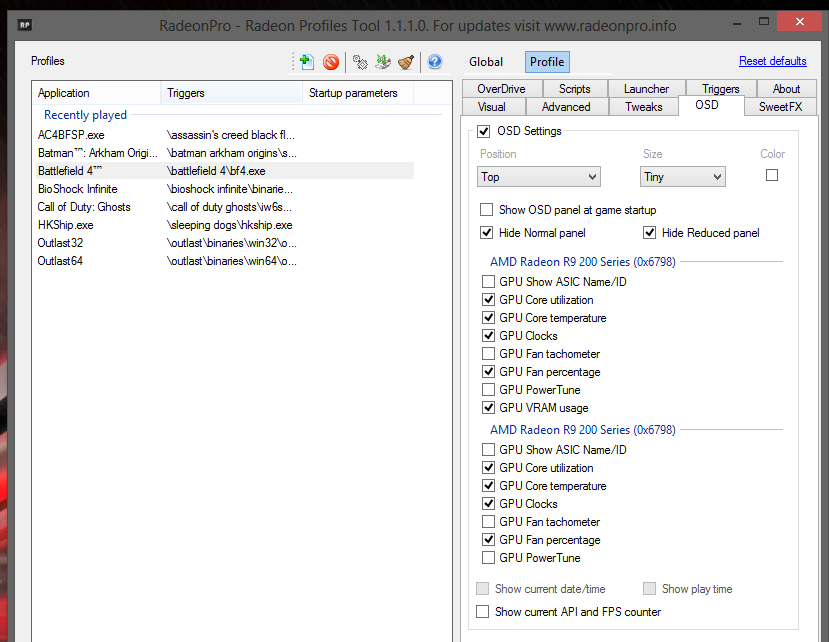
Task: Open the OverDrive tab
Action: [501, 89]
